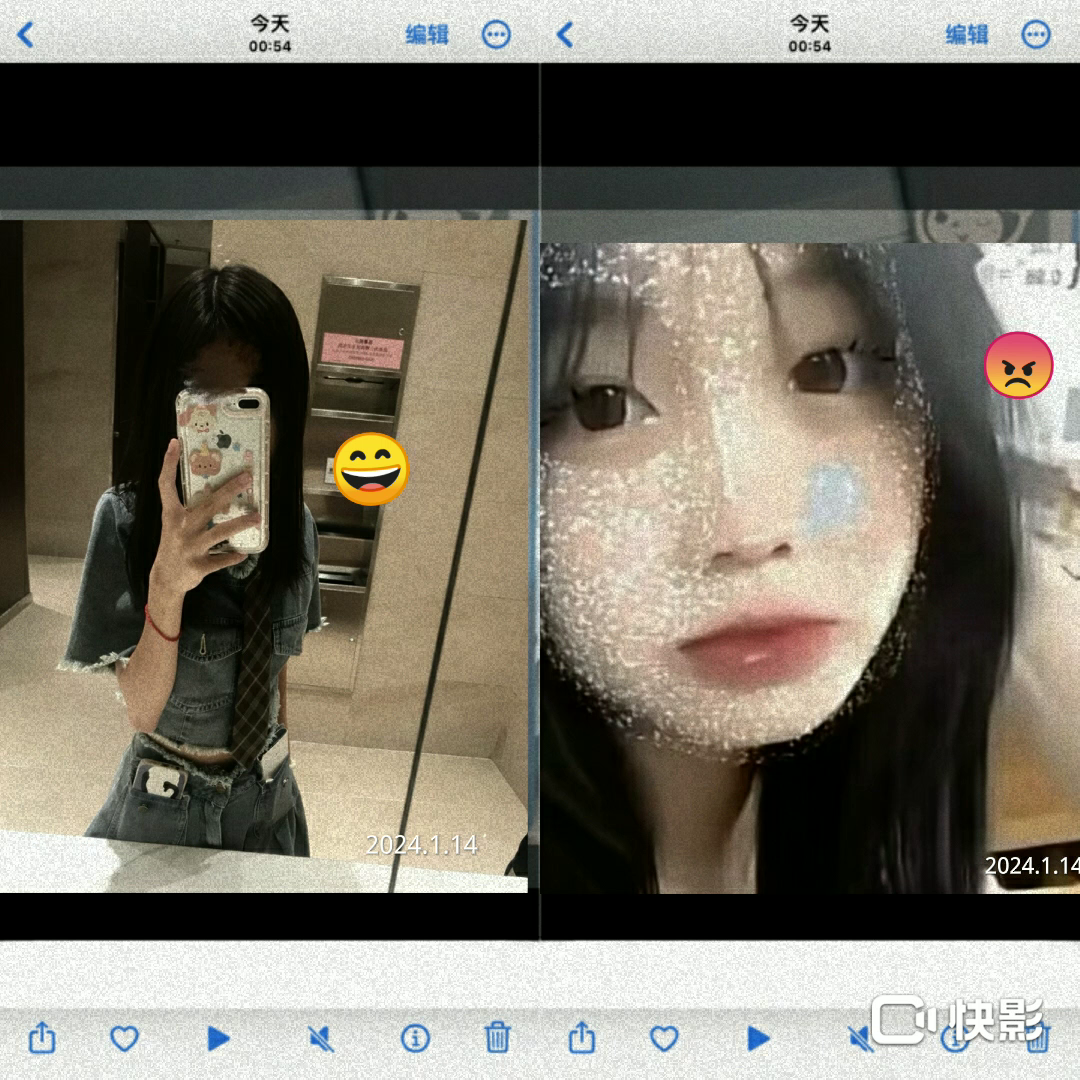Open the more options menu above the face close-up
This screenshot has width=1080, height=1080.
[x=1036, y=35]
